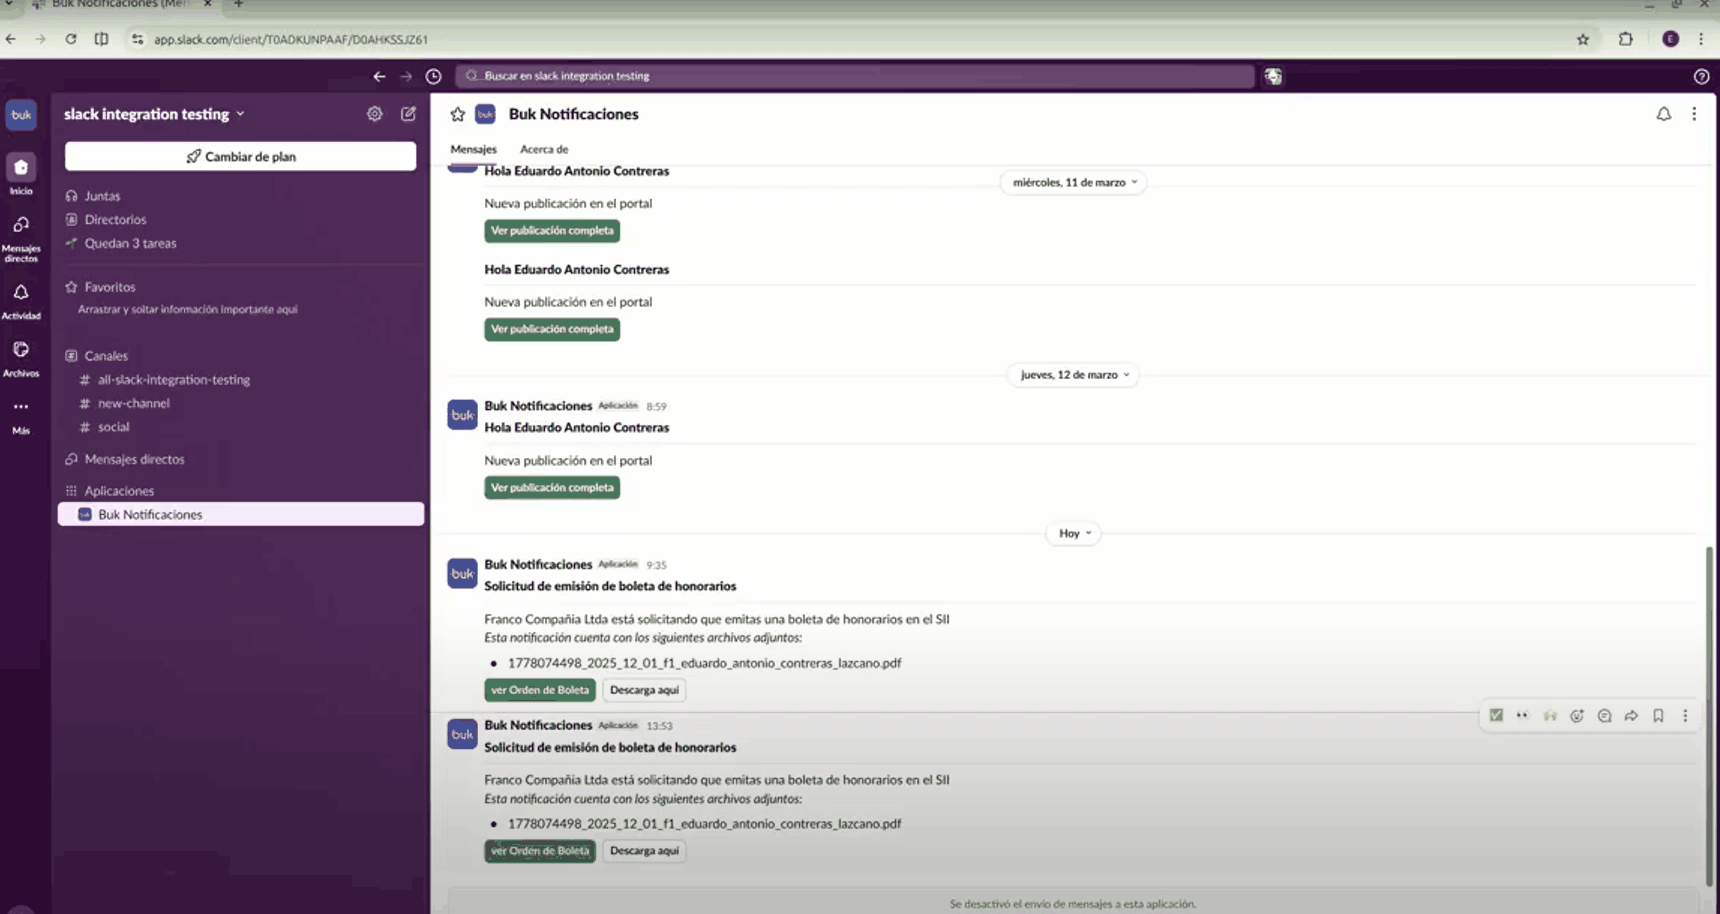This screenshot has width=1720, height=914.
Task: React with checkmark emoji on message
Action: 1496,715
